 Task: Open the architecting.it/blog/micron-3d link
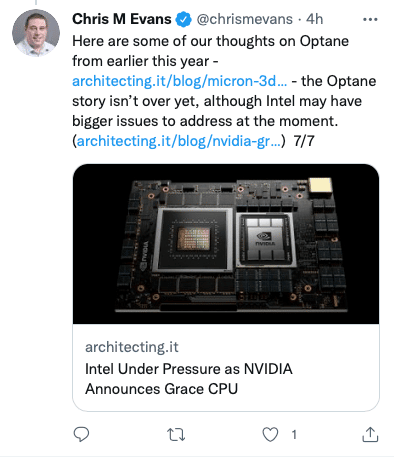click(179, 81)
